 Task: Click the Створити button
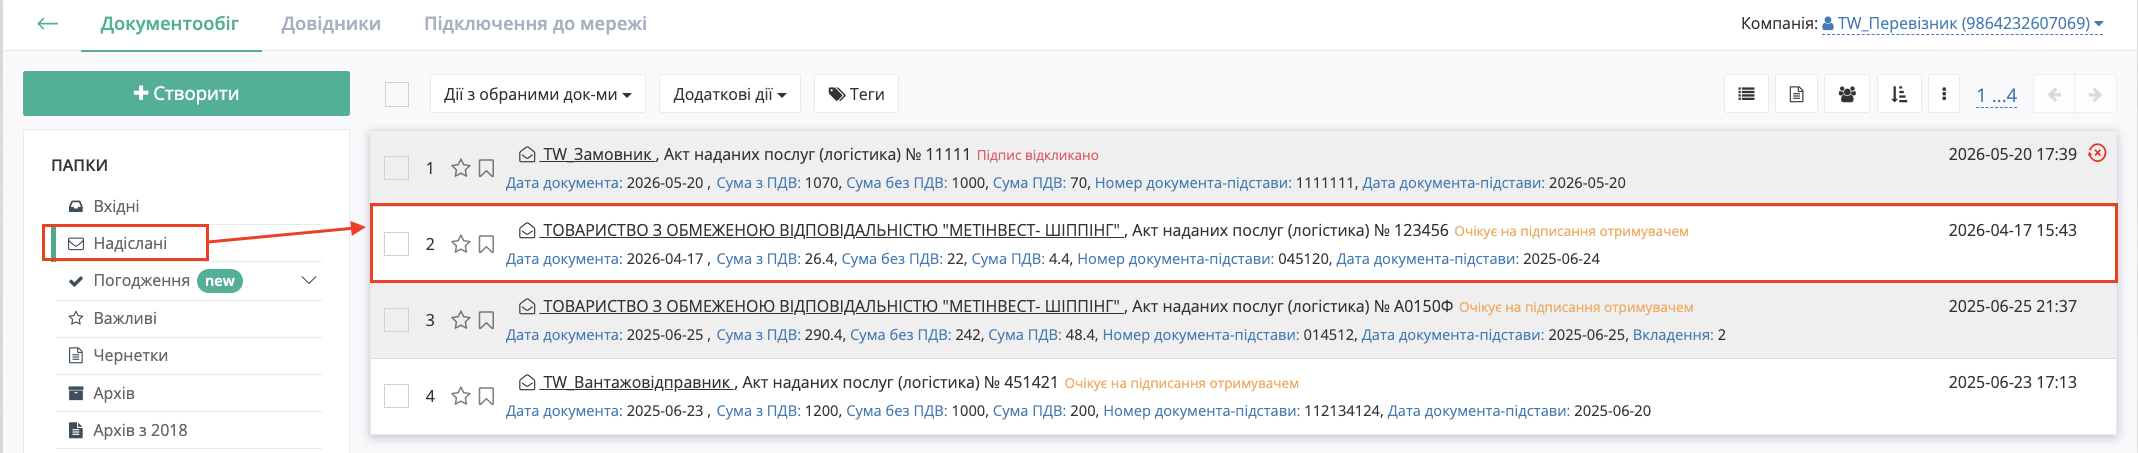point(186,93)
